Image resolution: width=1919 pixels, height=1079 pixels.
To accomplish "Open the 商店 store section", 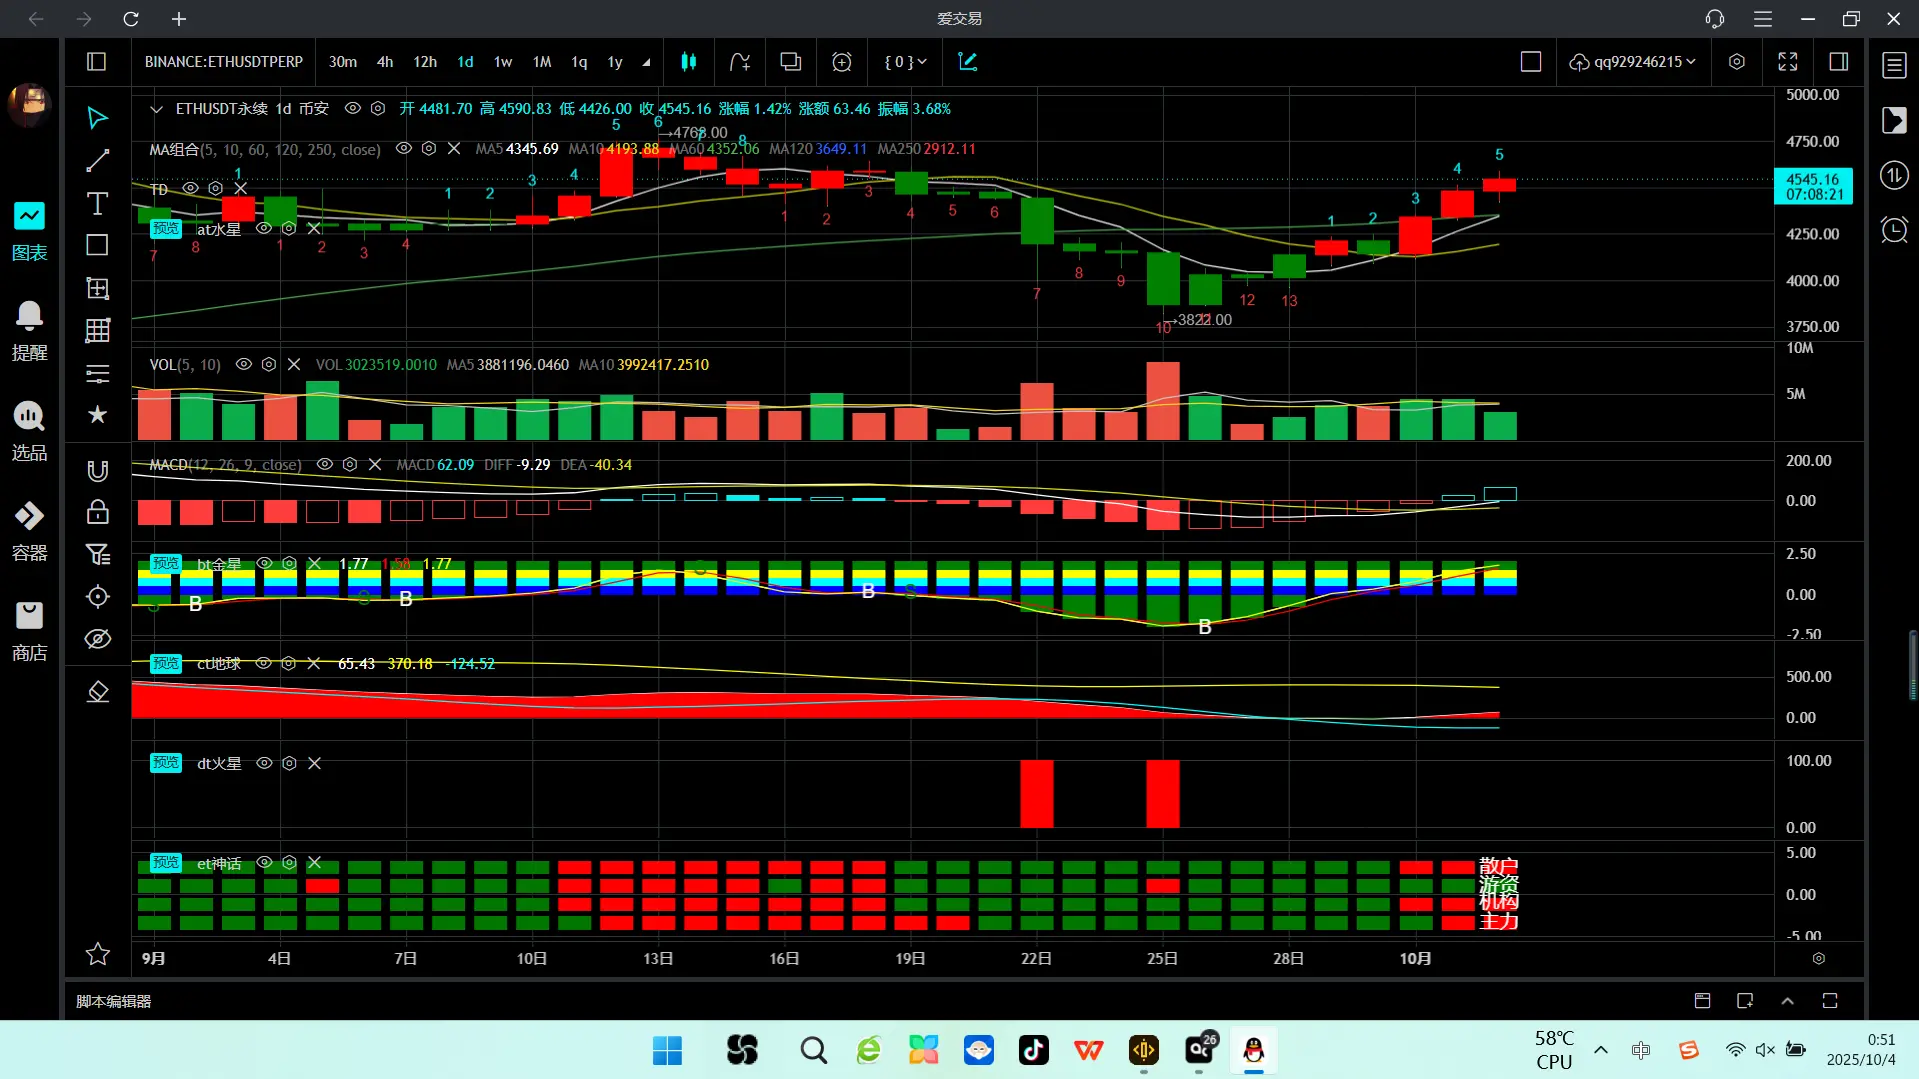I will [x=29, y=632].
